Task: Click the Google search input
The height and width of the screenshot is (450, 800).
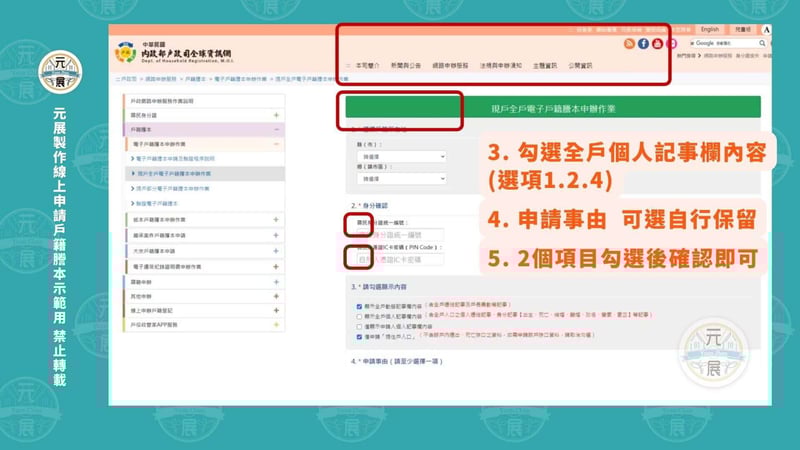Action: tap(723, 43)
